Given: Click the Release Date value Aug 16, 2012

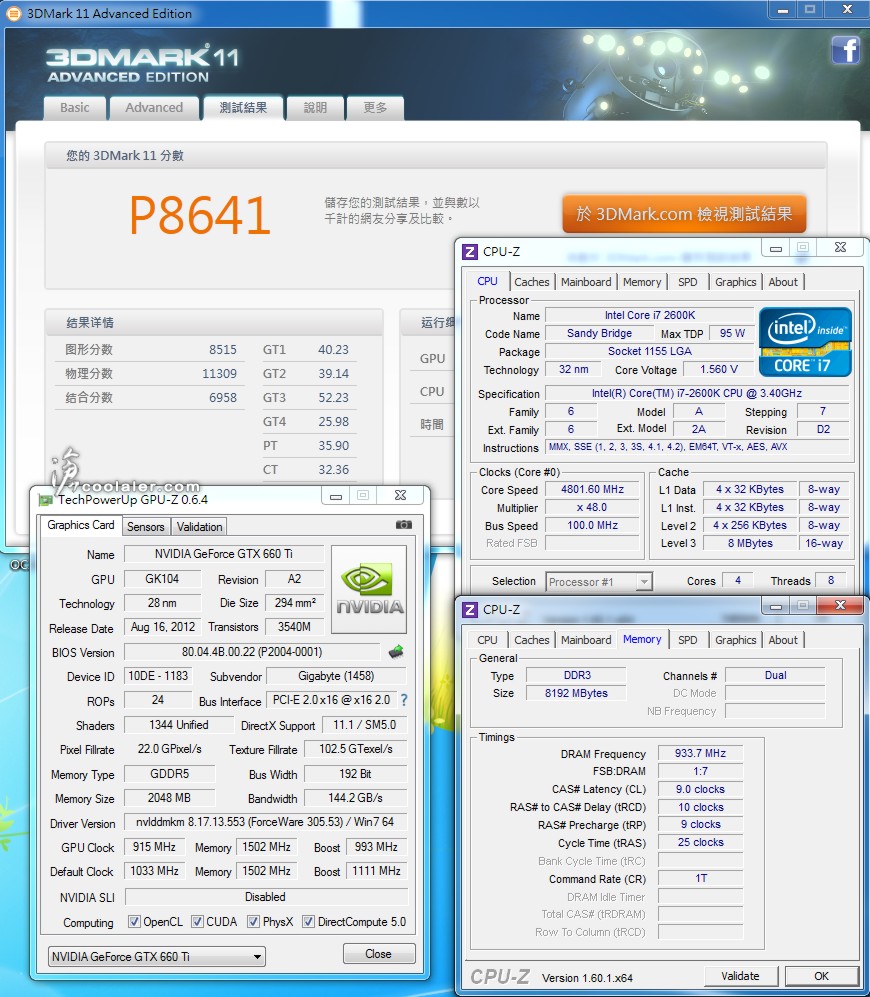Looking at the screenshot, I should coord(163,627).
